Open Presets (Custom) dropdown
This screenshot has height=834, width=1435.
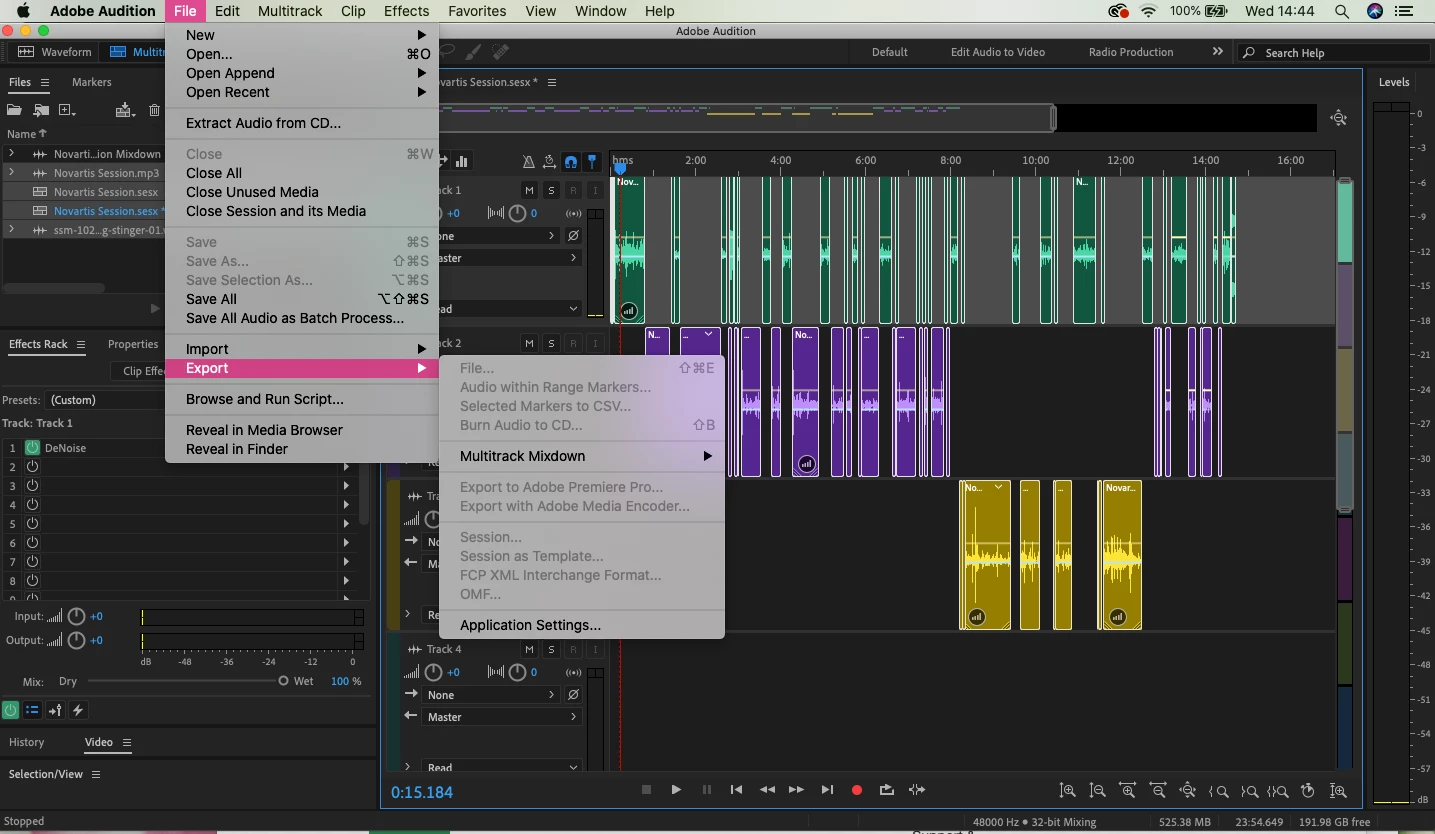105,400
